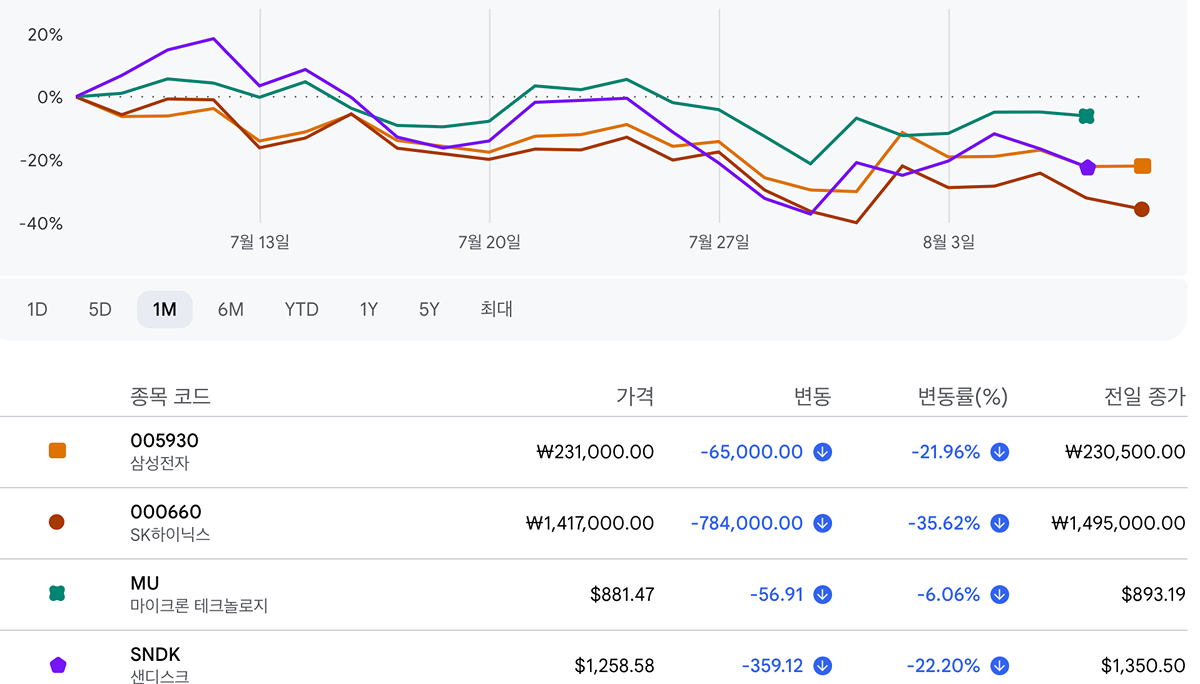Viewport: 1200px width, 684px height.
Task: Select the 5D time range tab
Action: (x=100, y=309)
